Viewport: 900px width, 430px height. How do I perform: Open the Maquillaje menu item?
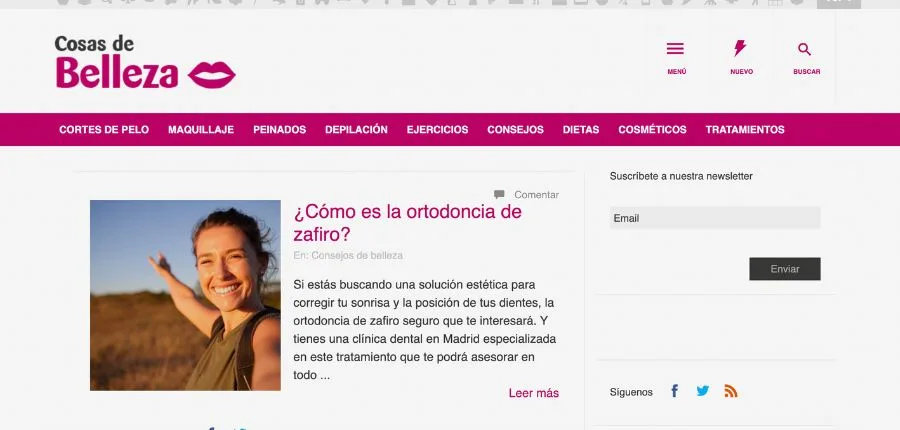tap(201, 130)
